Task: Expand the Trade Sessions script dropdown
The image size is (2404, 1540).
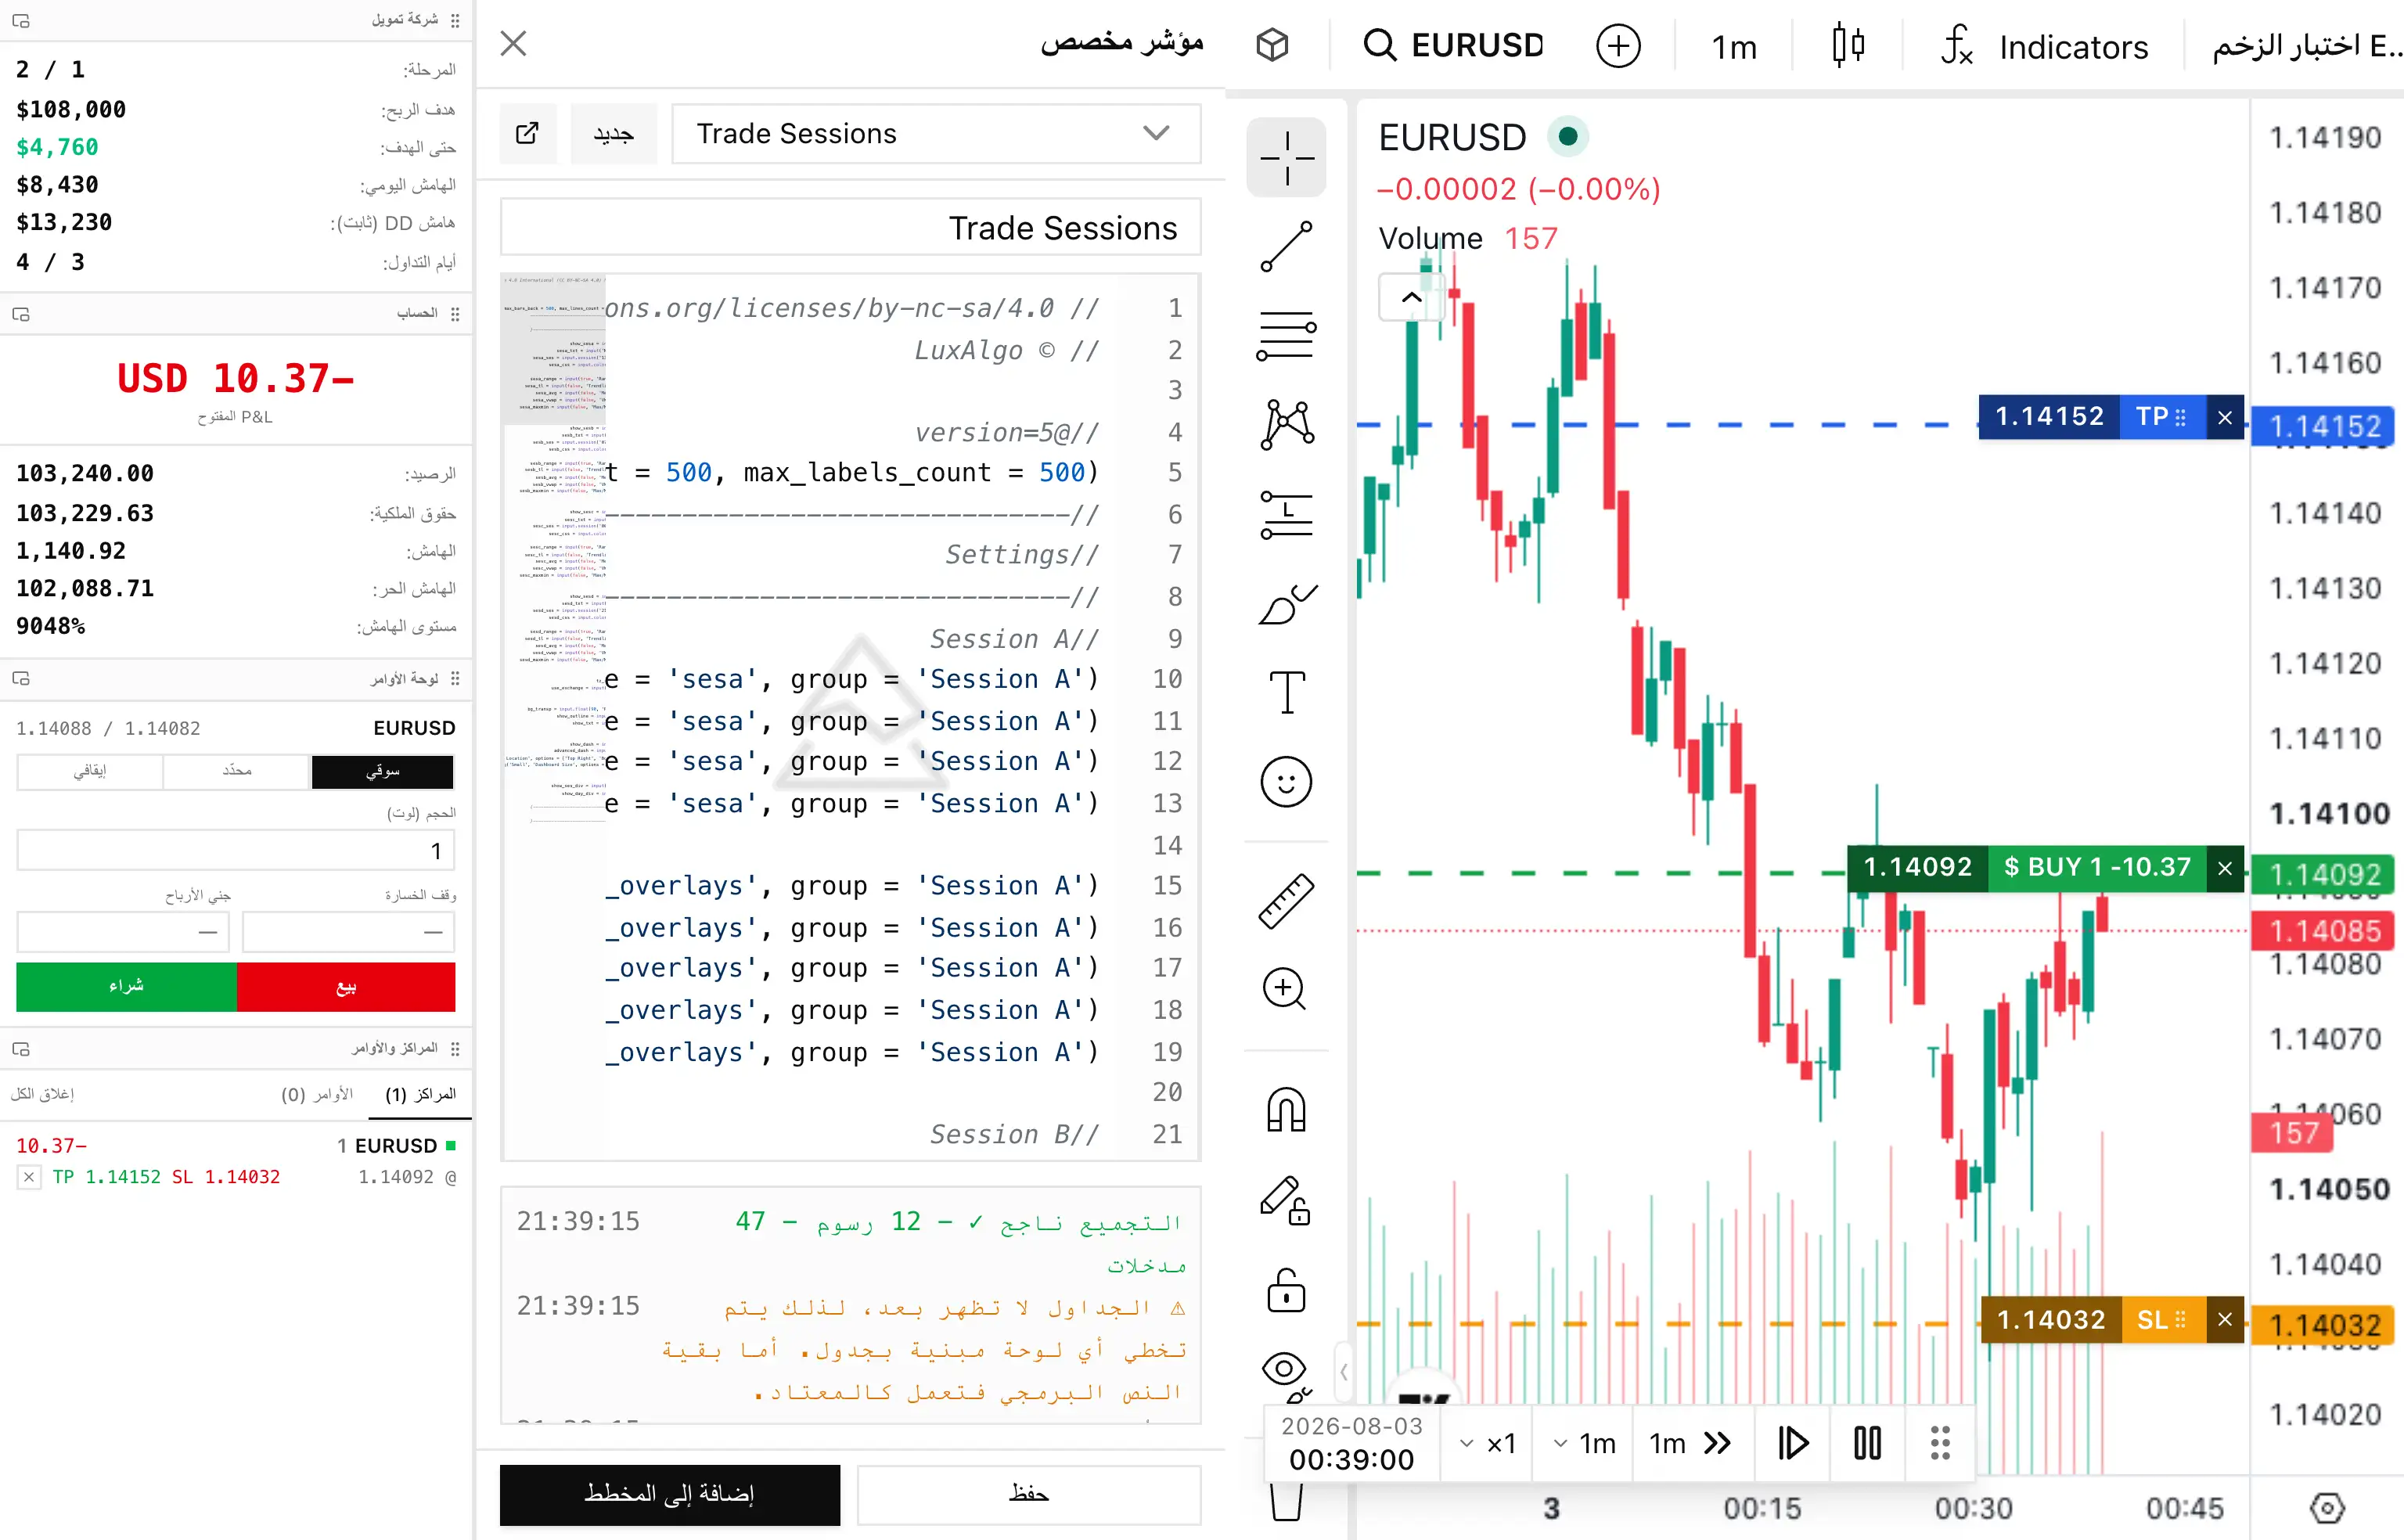Action: coord(936,134)
